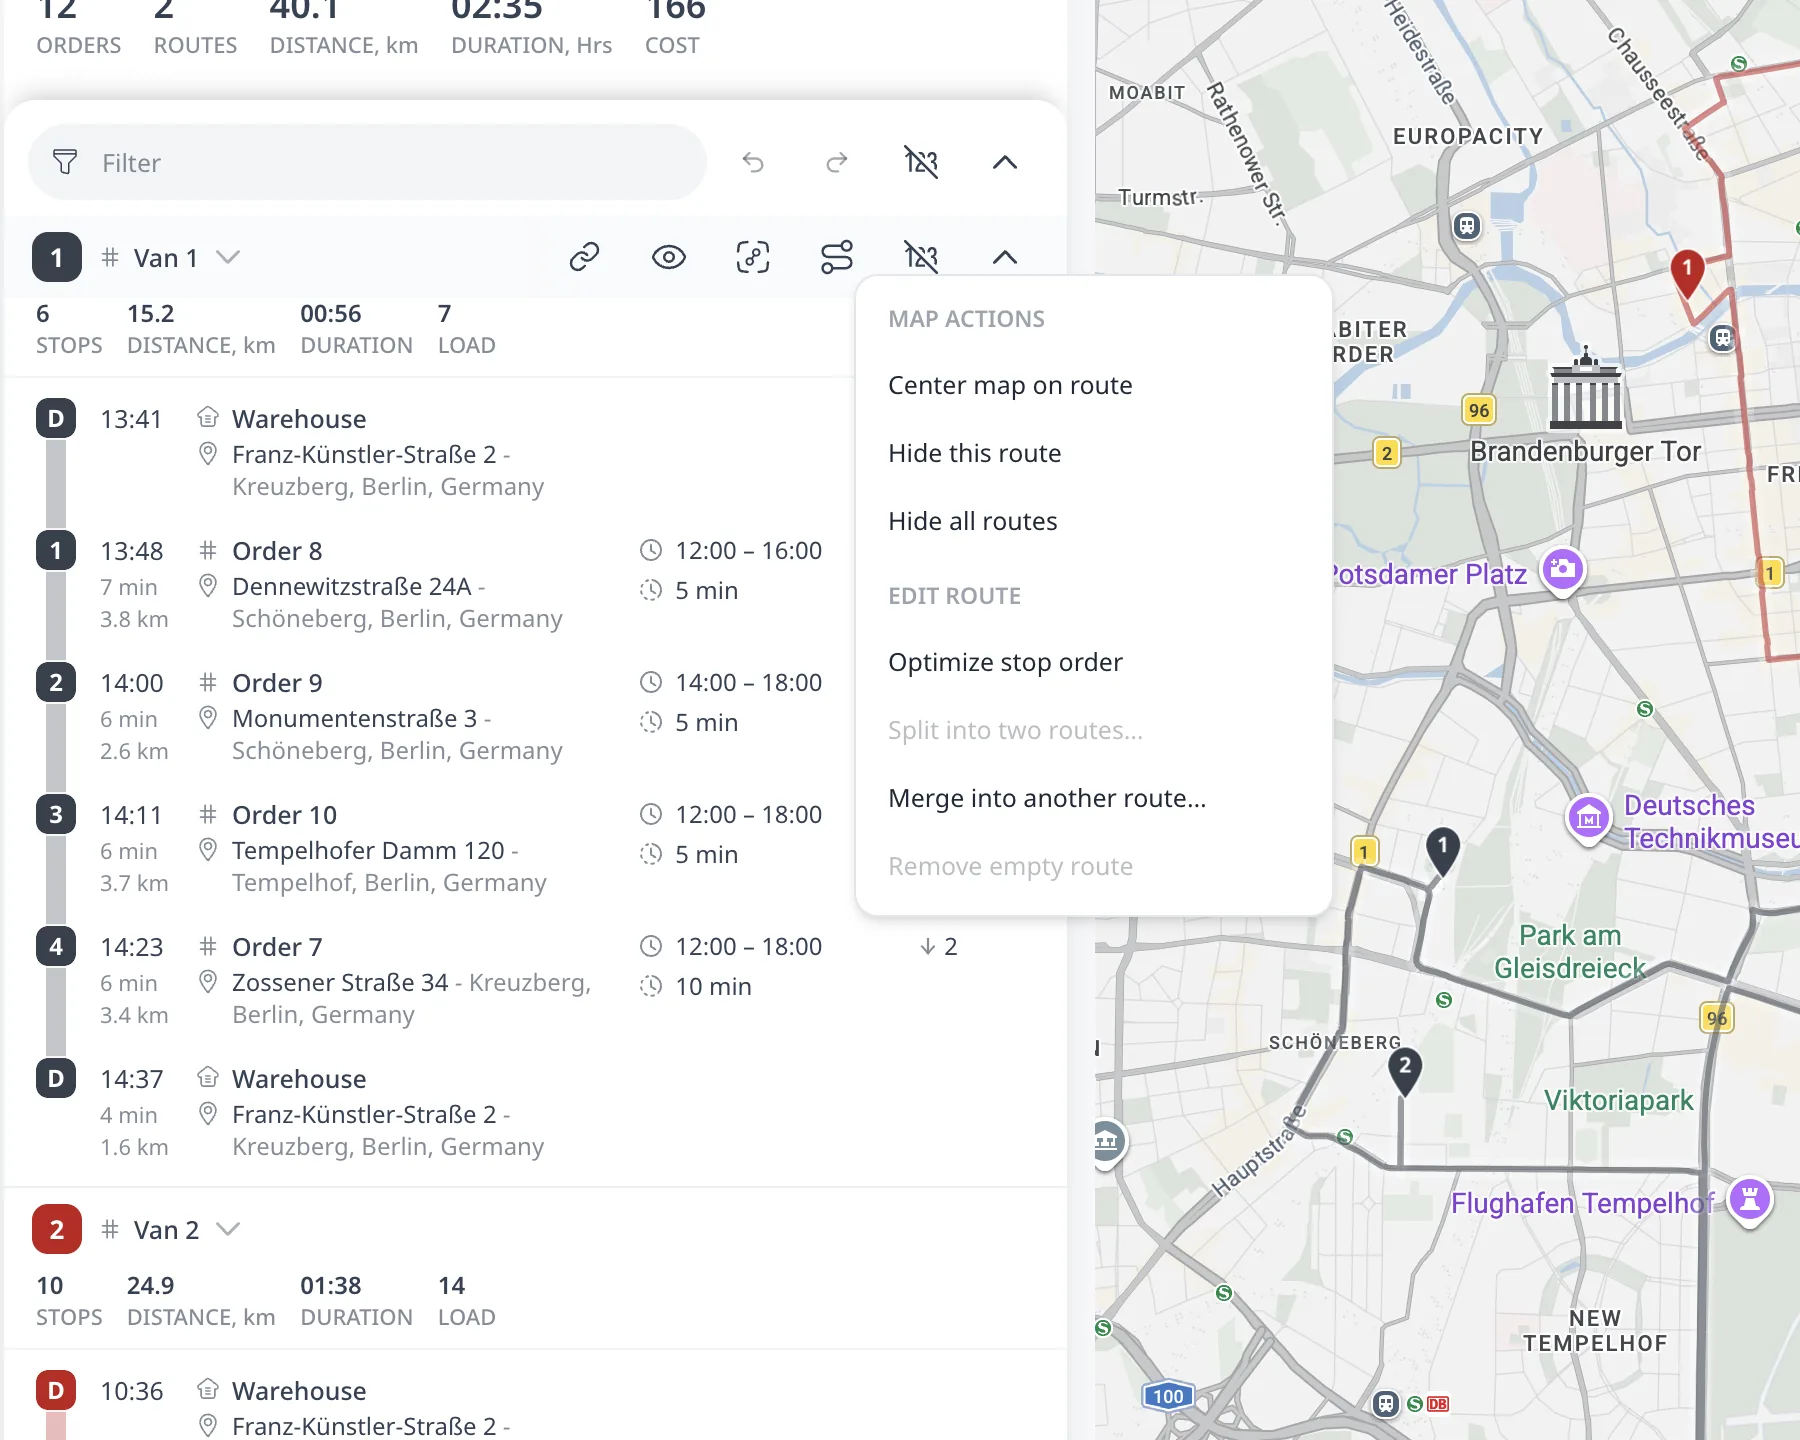
Task: Click the Van 1 route number badge
Action: tap(56, 257)
